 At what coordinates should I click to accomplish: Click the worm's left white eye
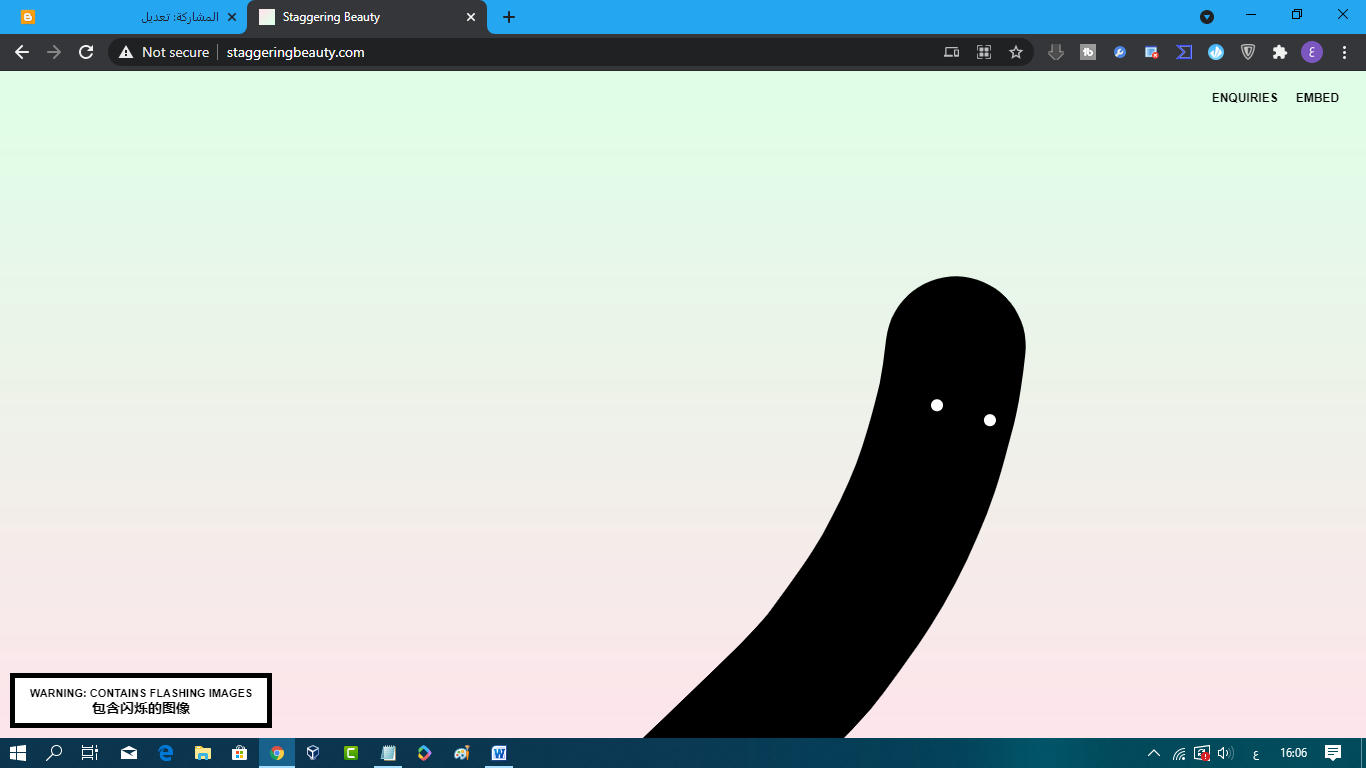(937, 405)
